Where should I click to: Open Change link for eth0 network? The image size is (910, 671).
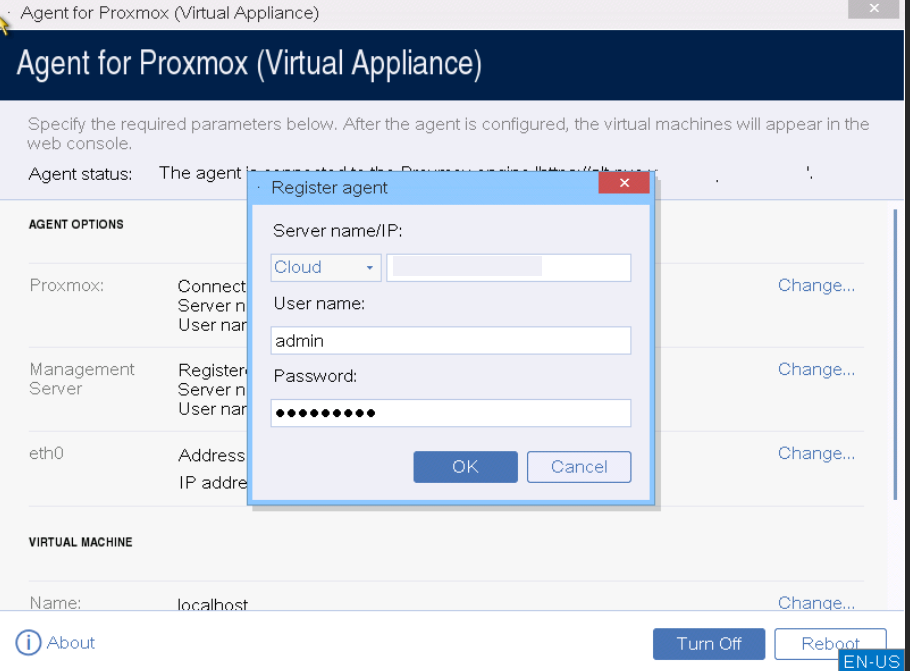point(816,453)
